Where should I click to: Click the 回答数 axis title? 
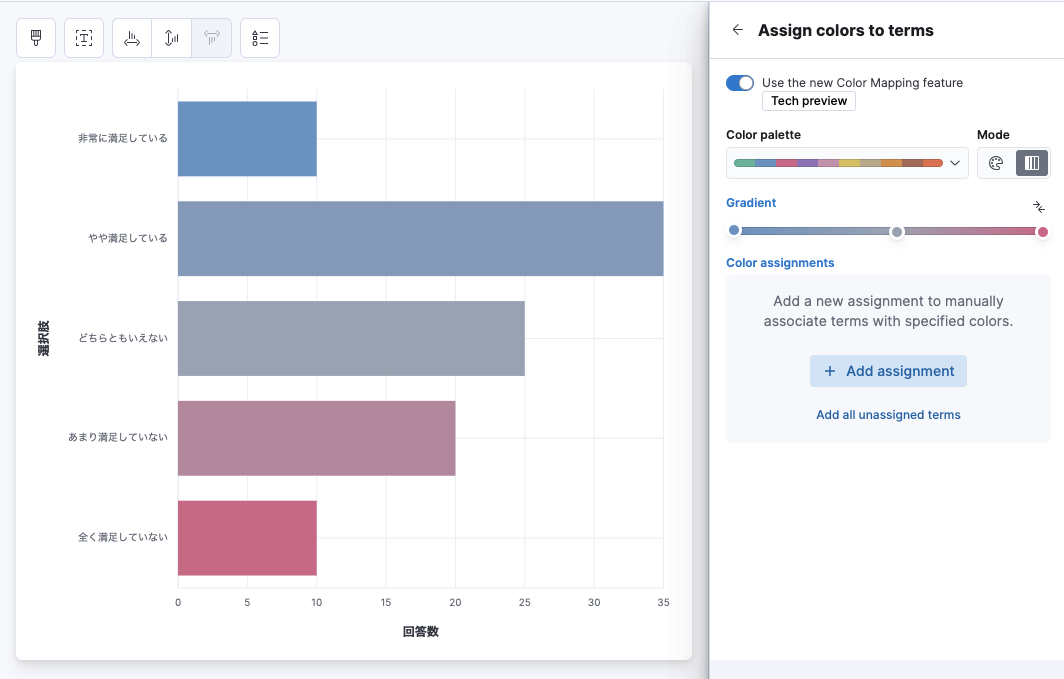tap(421, 632)
